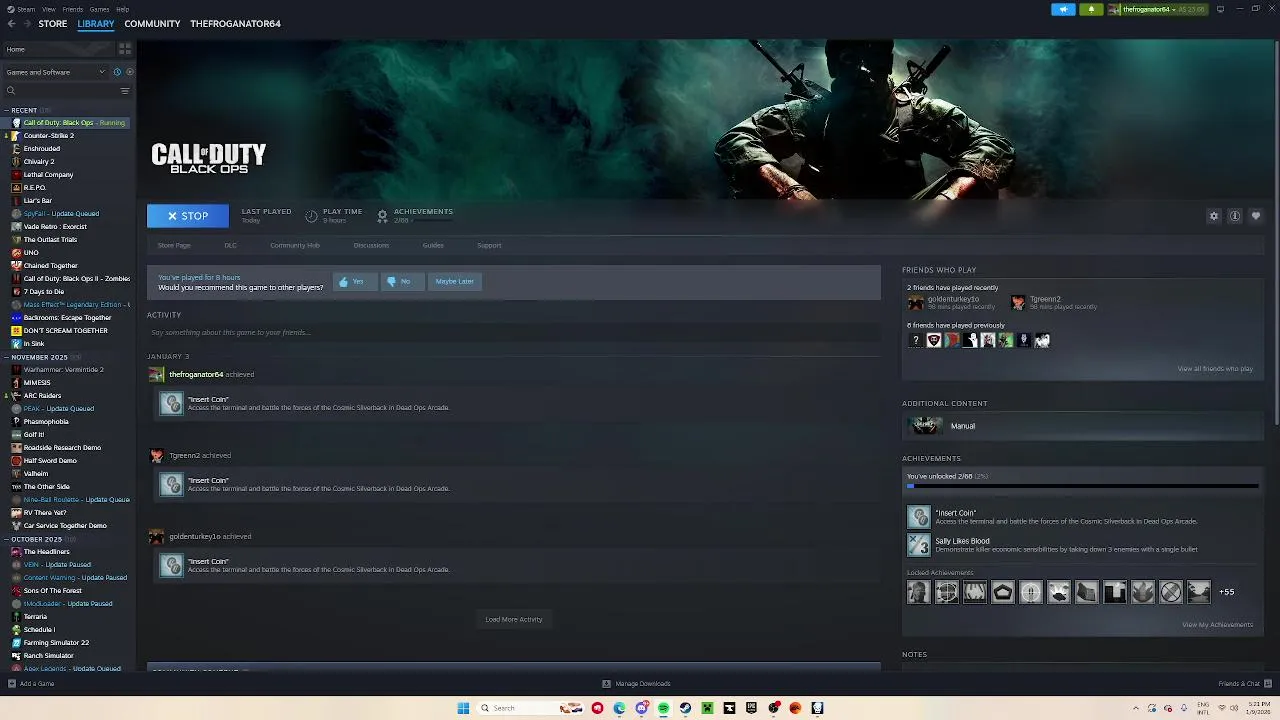
Task: Open Sally Likes Blood achievement
Action: click(x=1082, y=545)
